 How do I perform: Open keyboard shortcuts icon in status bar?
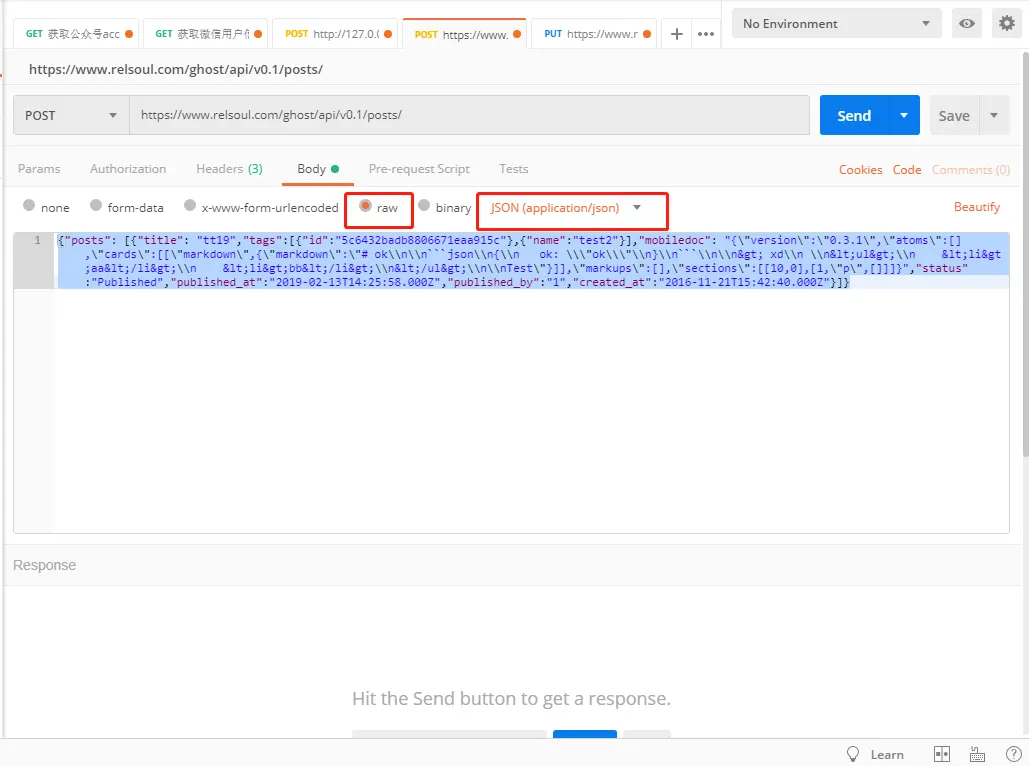(x=977, y=754)
